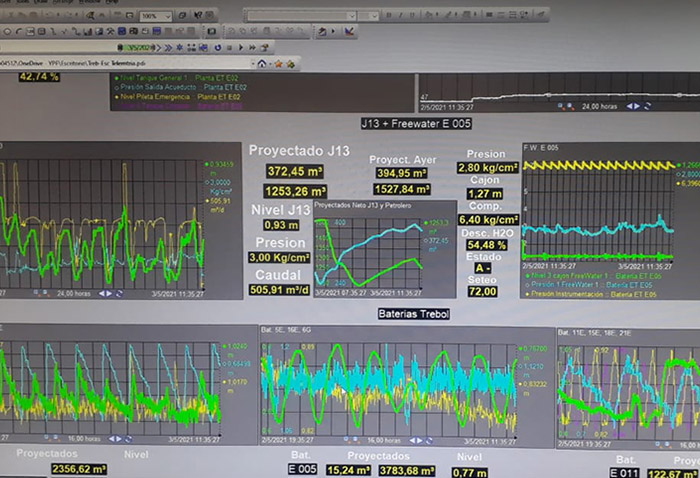Click left arrow under Bat. 5E, 16E, 6G trend

point(412,441)
